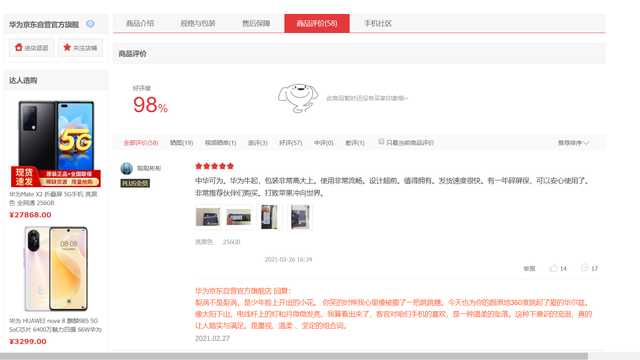This screenshot has width=640, height=360.
Task: Follow the store with 关注店铺 button
Action: tap(80, 48)
